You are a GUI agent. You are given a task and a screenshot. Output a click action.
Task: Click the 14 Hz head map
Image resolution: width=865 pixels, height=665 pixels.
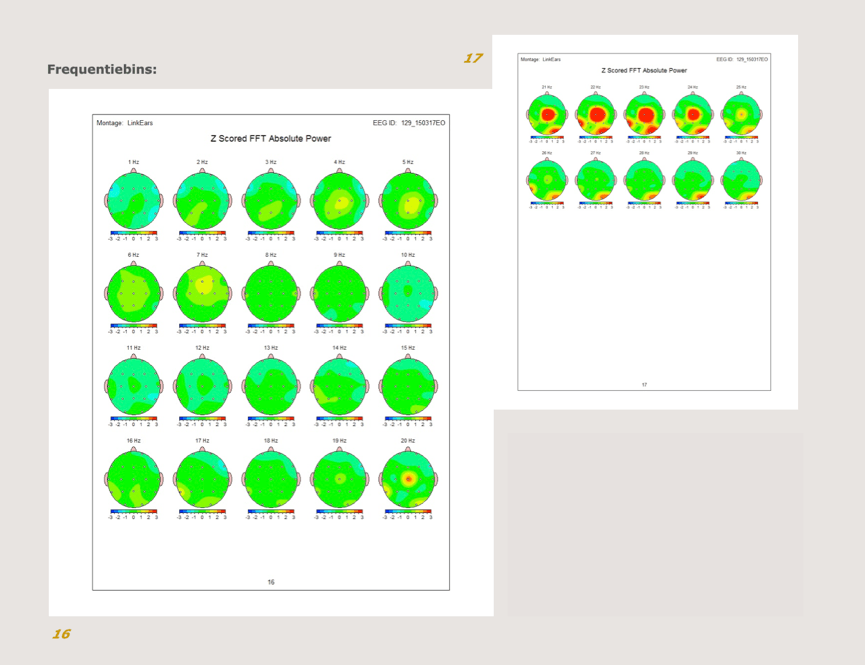click(339, 386)
